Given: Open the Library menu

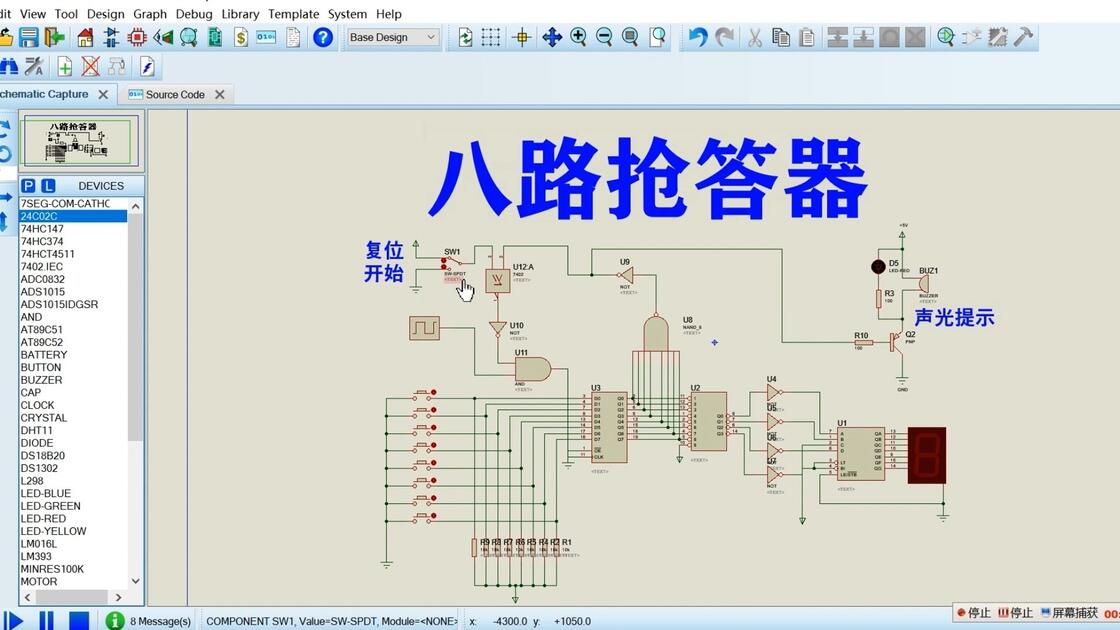Looking at the screenshot, I should tap(240, 14).
